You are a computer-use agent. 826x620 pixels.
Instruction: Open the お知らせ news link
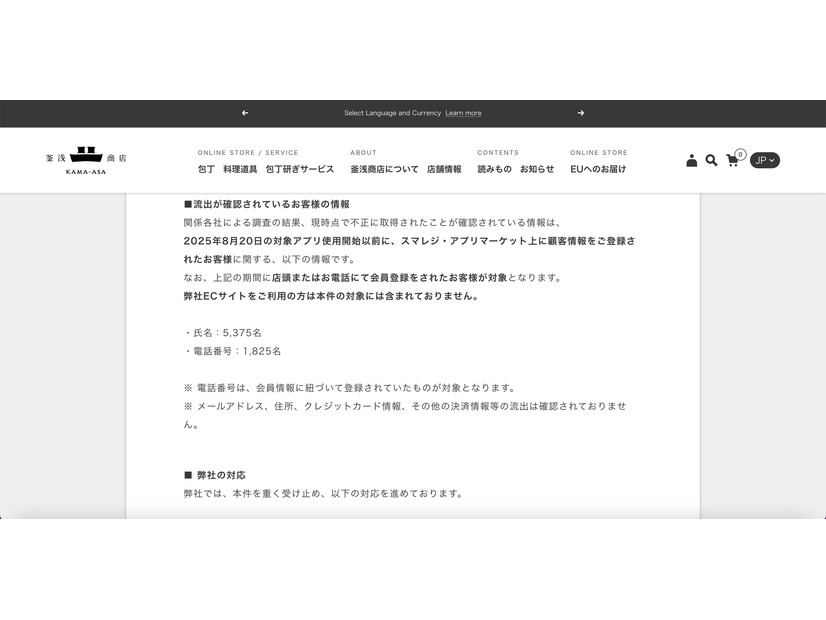(536, 170)
